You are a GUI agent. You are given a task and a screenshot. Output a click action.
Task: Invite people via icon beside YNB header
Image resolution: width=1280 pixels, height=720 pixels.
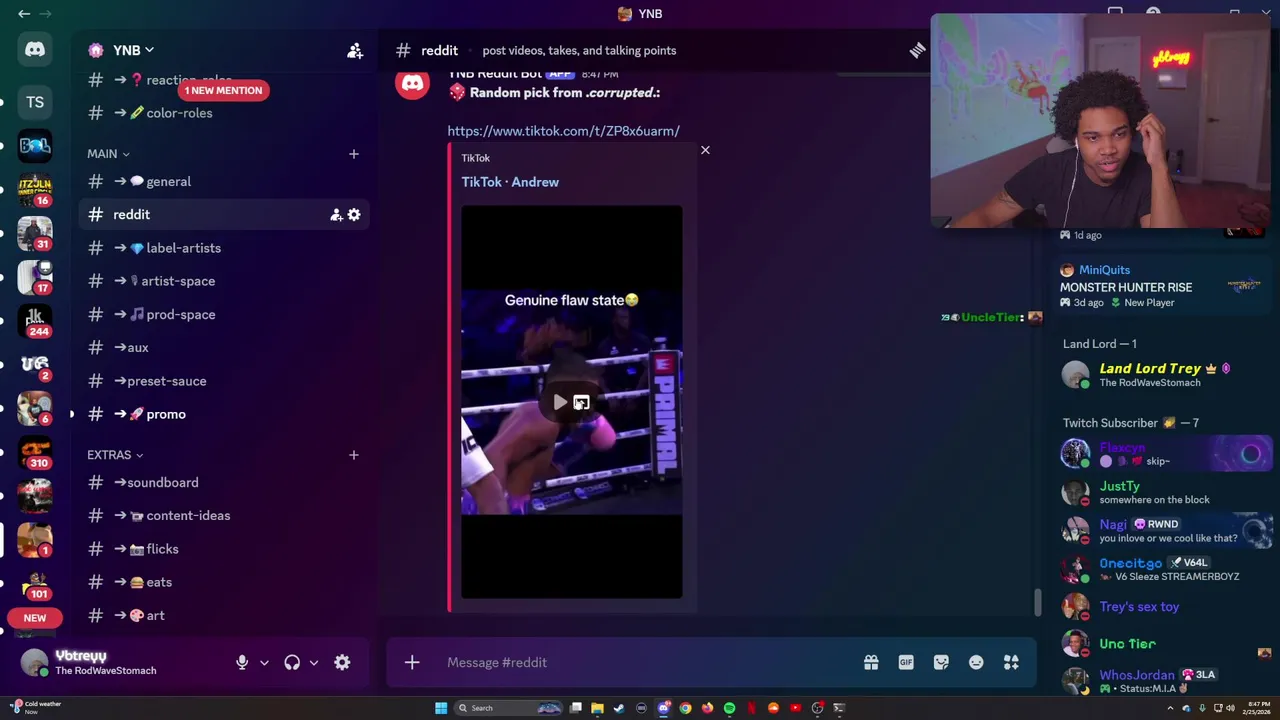[x=355, y=50]
